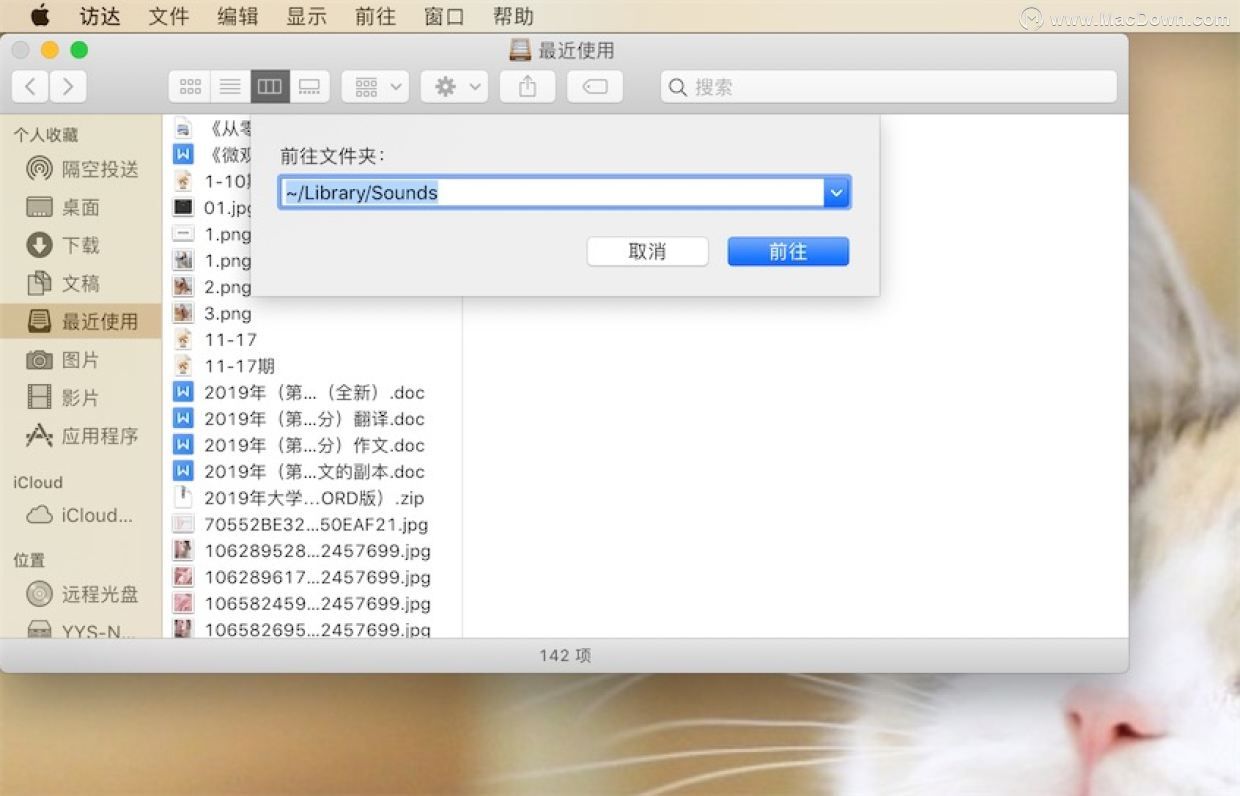Click the folder path input field

[x=551, y=193]
